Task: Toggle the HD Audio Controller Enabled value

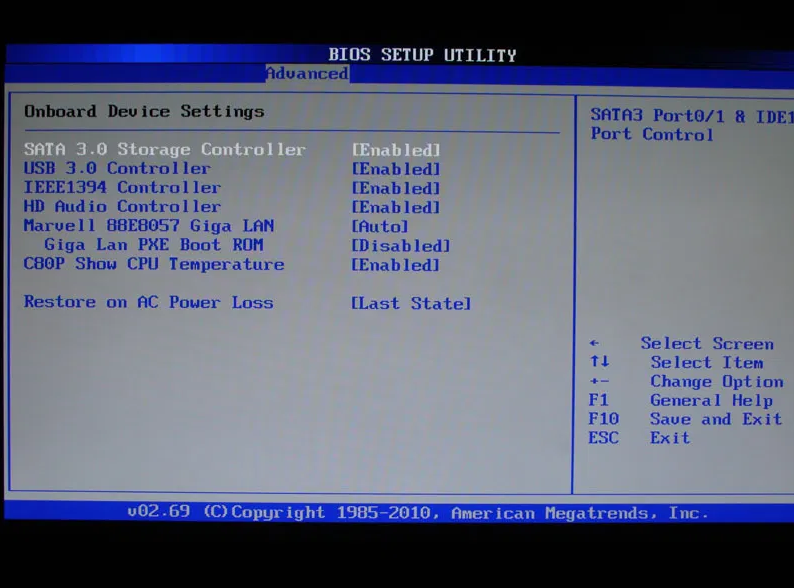Action: 396,207
